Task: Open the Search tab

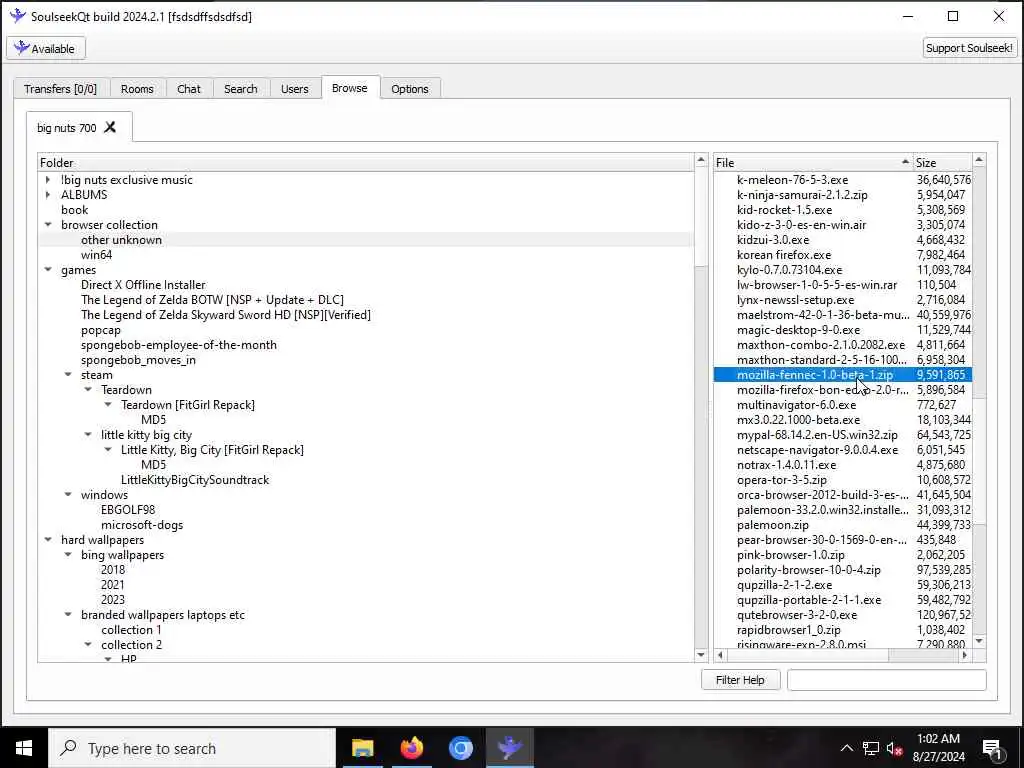Action: (x=240, y=89)
